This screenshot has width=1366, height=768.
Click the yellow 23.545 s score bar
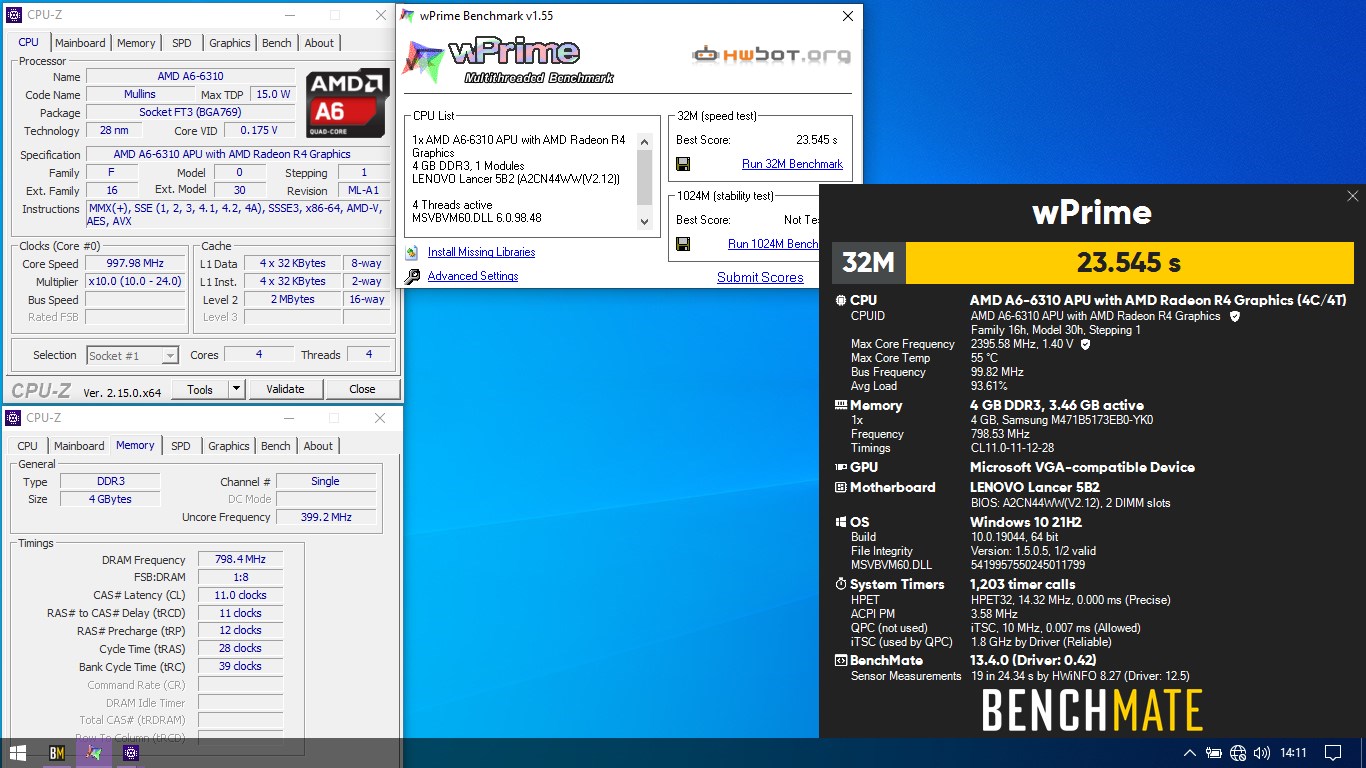(x=1129, y=263)
